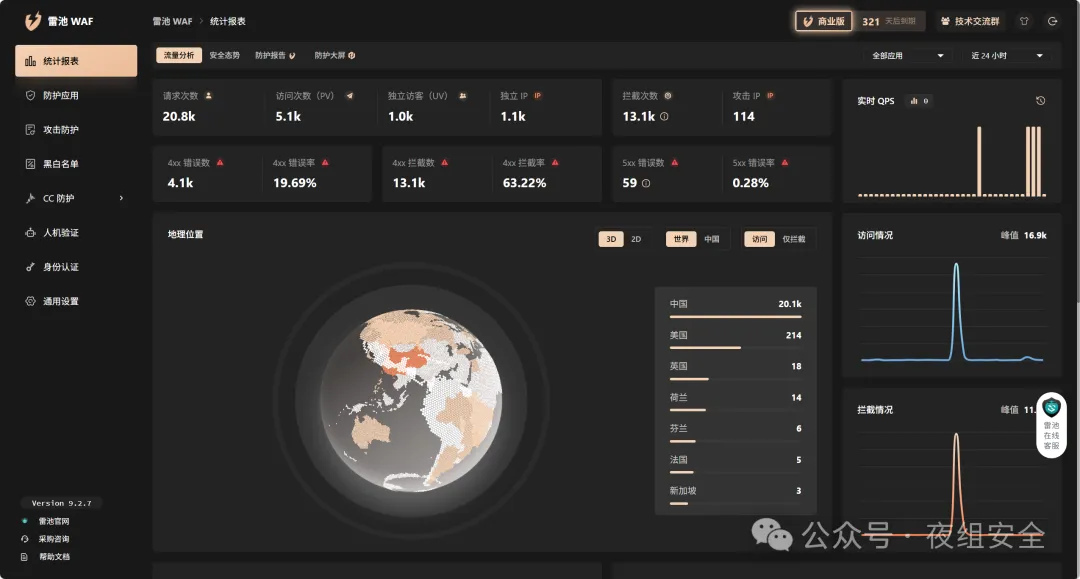Screen dimensions: 1080x579
Task: Show 访问 data on the map
Action: [x=759, y=239]
